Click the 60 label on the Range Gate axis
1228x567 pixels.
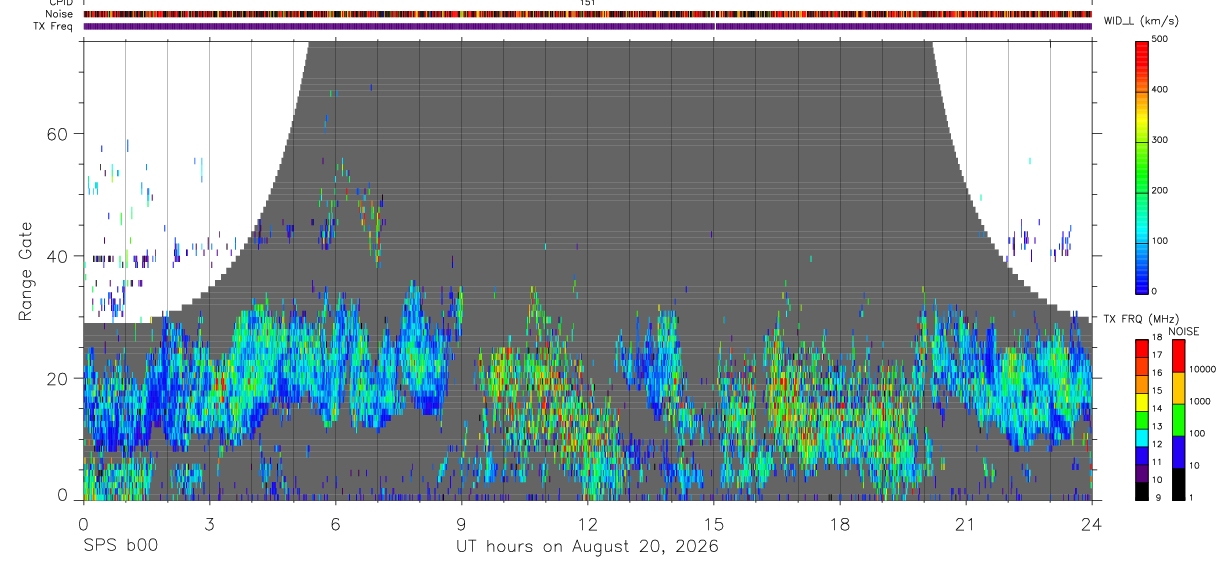[60, 134]
